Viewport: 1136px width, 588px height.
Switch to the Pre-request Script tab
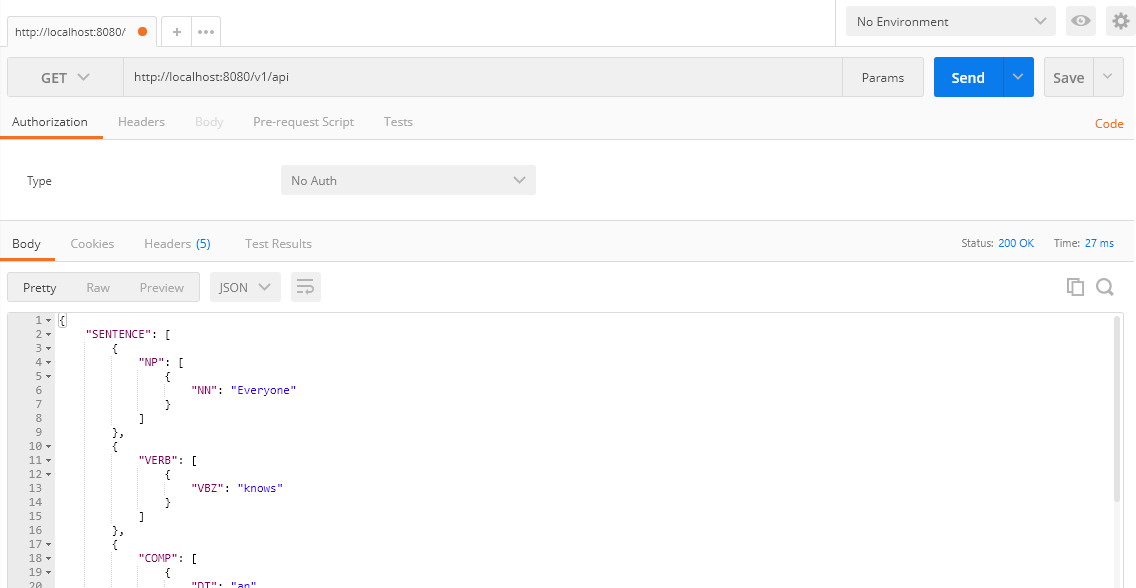[303, 121]
